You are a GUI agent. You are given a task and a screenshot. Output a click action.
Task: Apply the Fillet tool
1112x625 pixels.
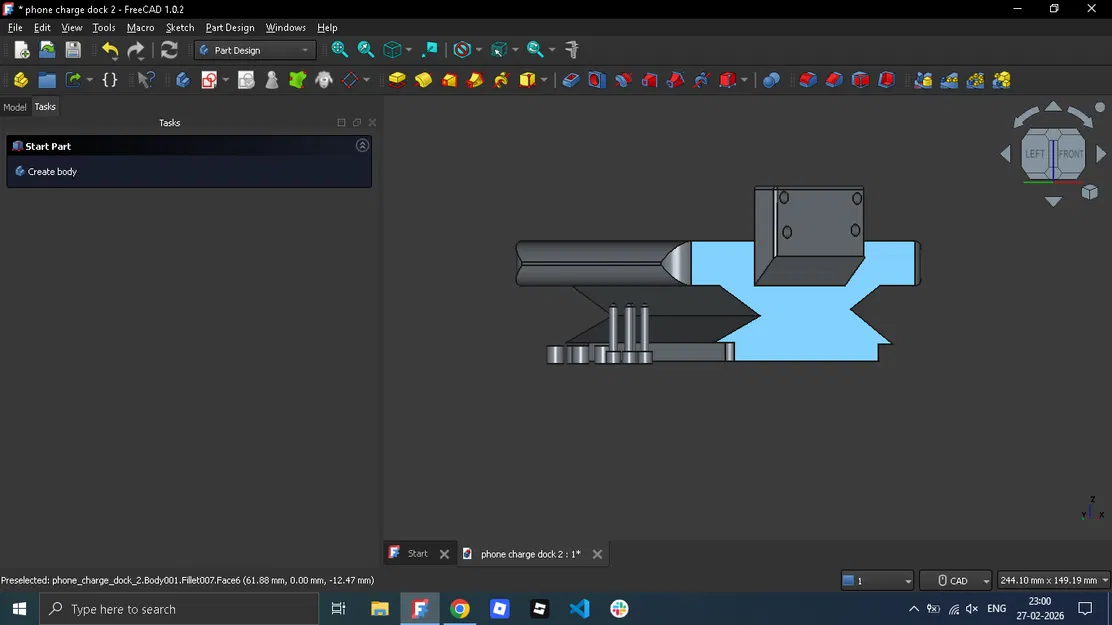point(808,80)
